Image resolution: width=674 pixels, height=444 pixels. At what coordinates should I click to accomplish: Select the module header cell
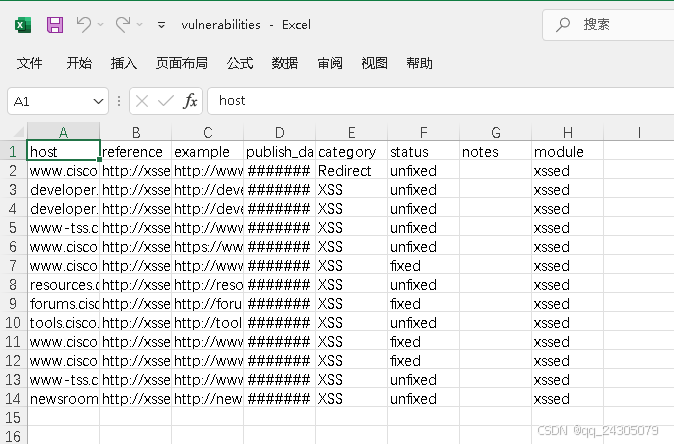point(567,151)
